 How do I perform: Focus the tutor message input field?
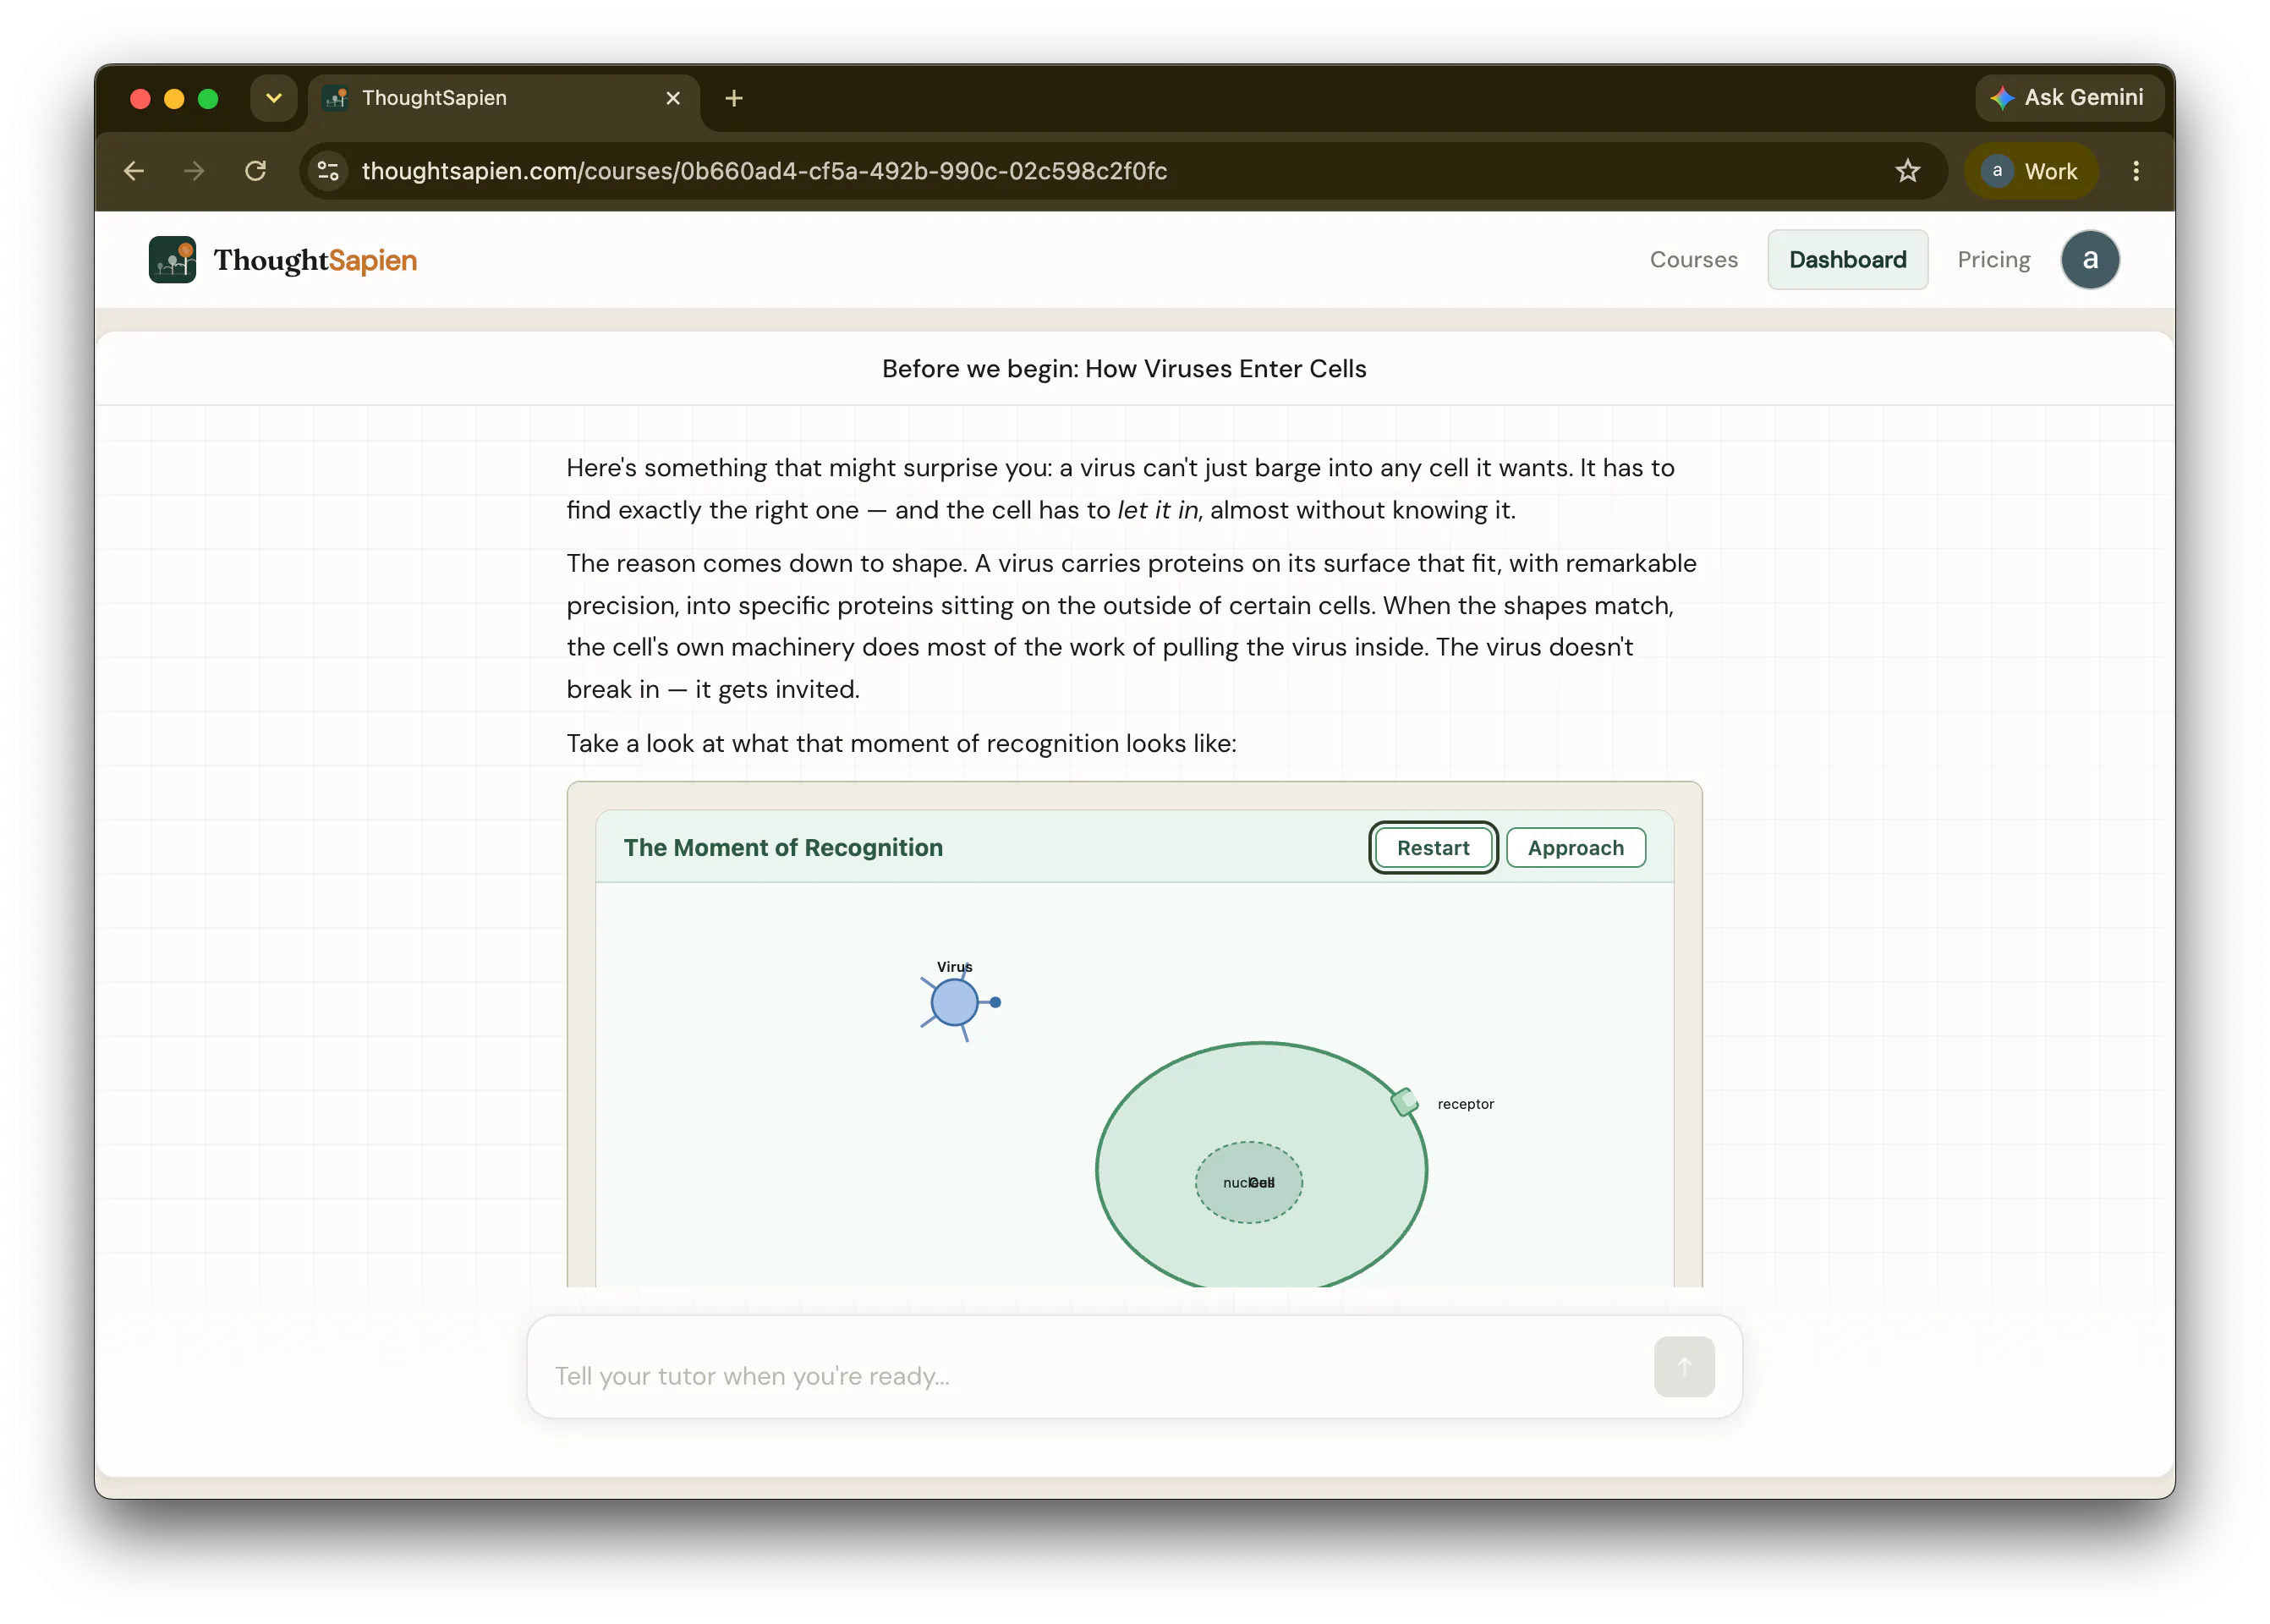[x=1100, y=1375]
